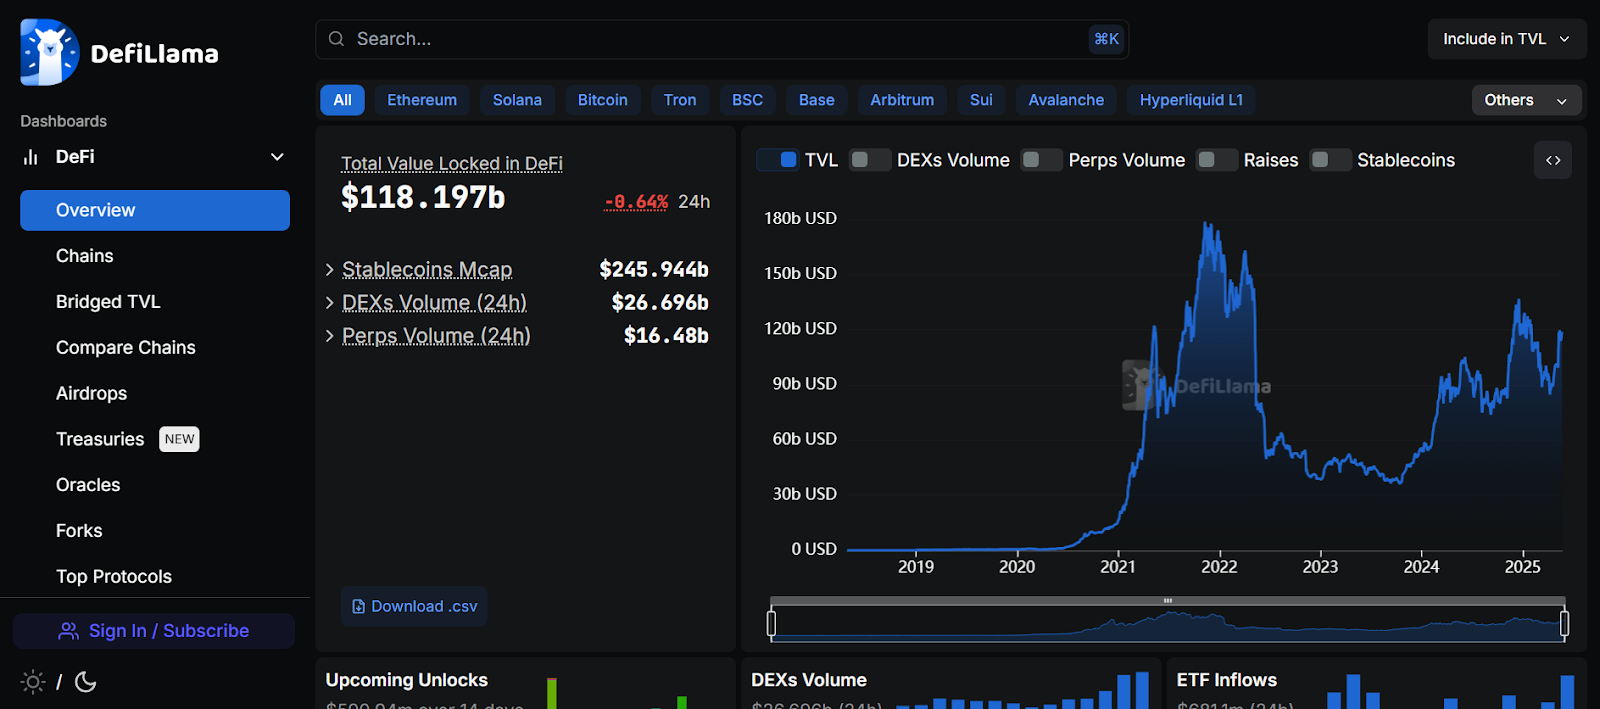
Task: Select the All chains tab
Action: (x=342, y=100)
